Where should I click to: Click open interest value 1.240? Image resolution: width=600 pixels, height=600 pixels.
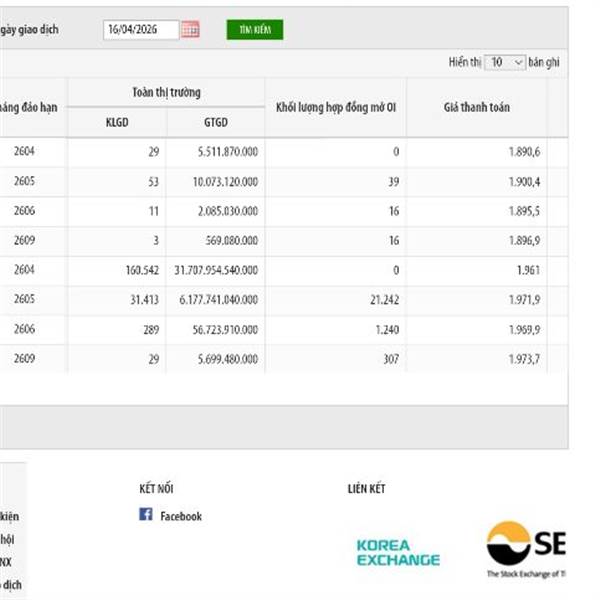pos(387,329)
